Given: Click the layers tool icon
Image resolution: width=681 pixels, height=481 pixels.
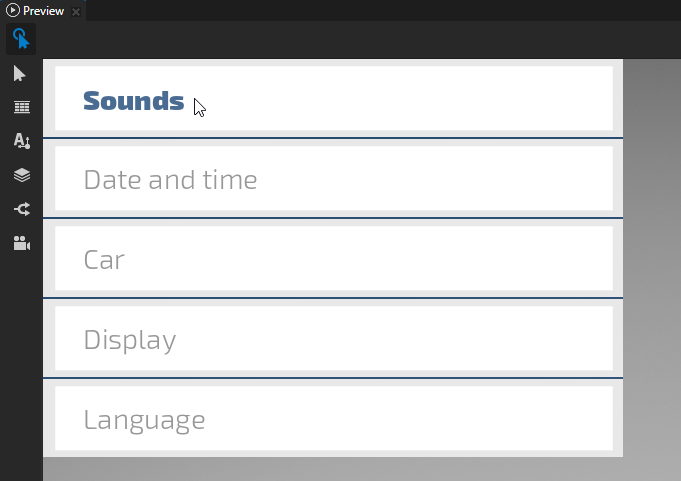Looking at the screenshot, I should tap(21, 175).
